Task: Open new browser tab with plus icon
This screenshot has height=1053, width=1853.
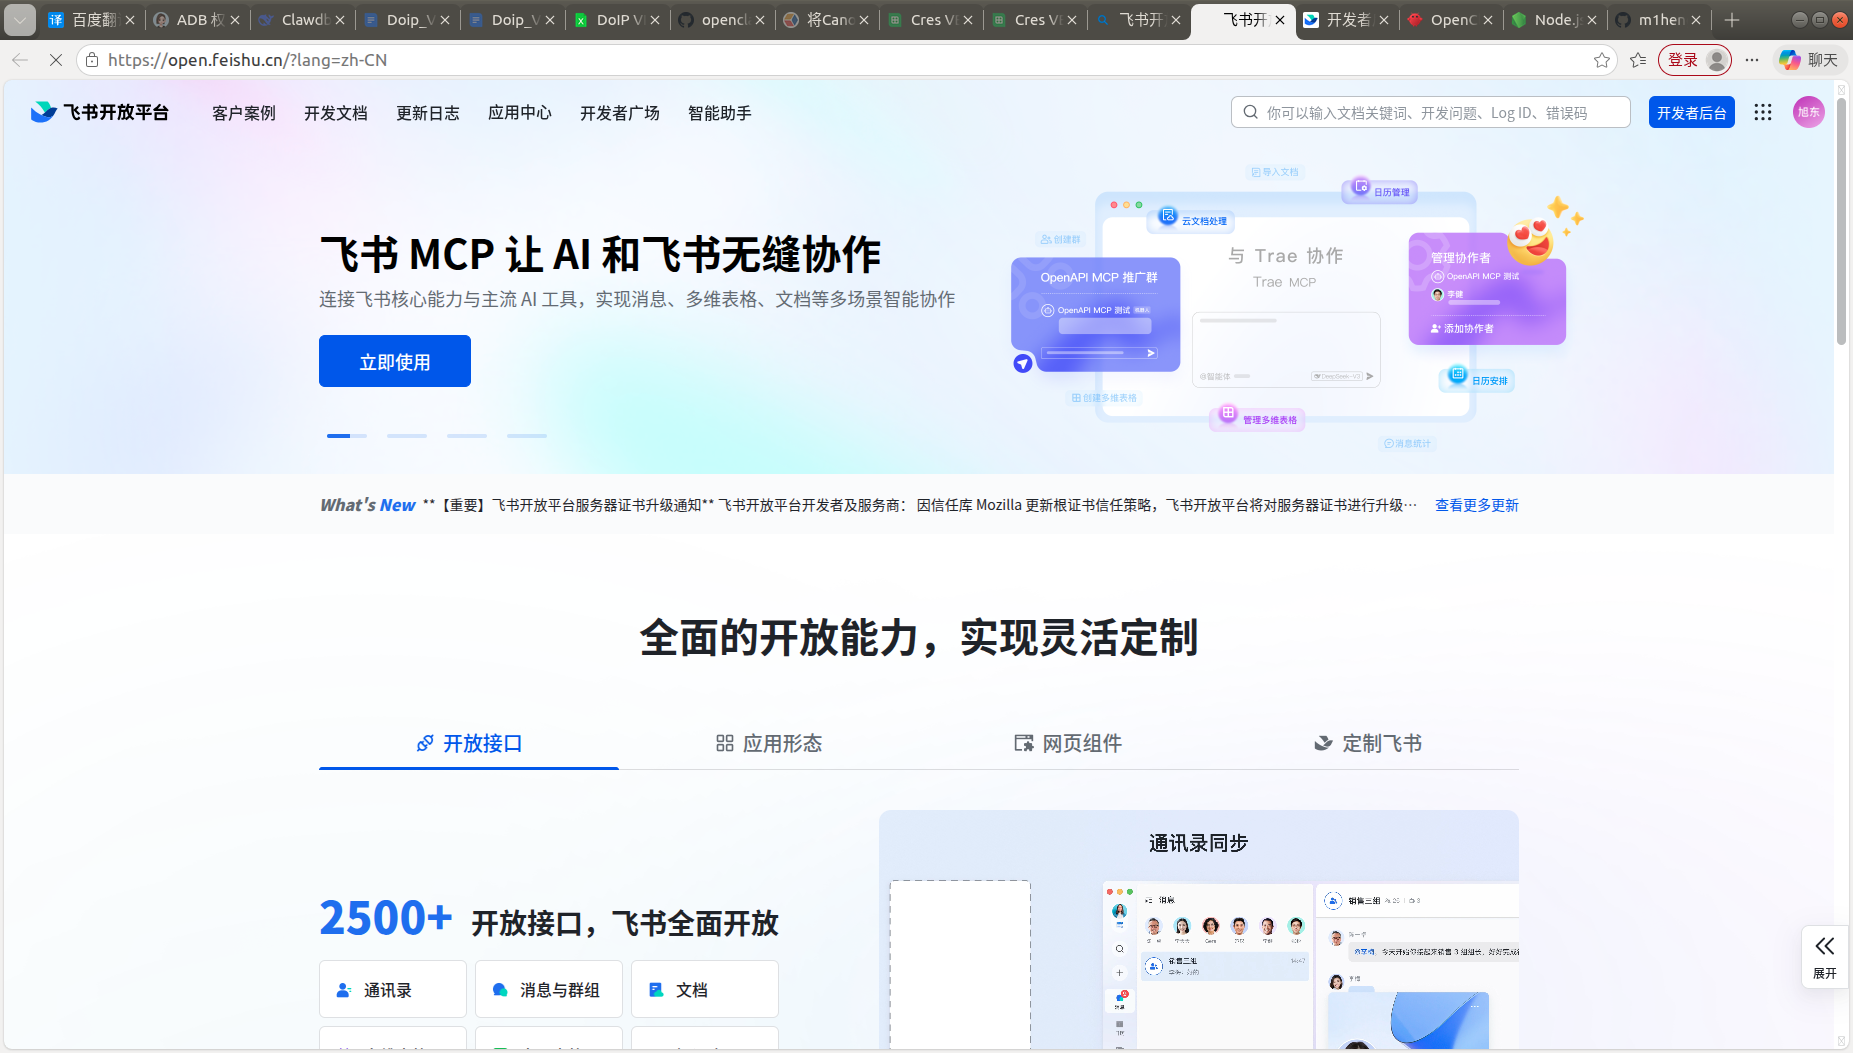Action: 1732,20
